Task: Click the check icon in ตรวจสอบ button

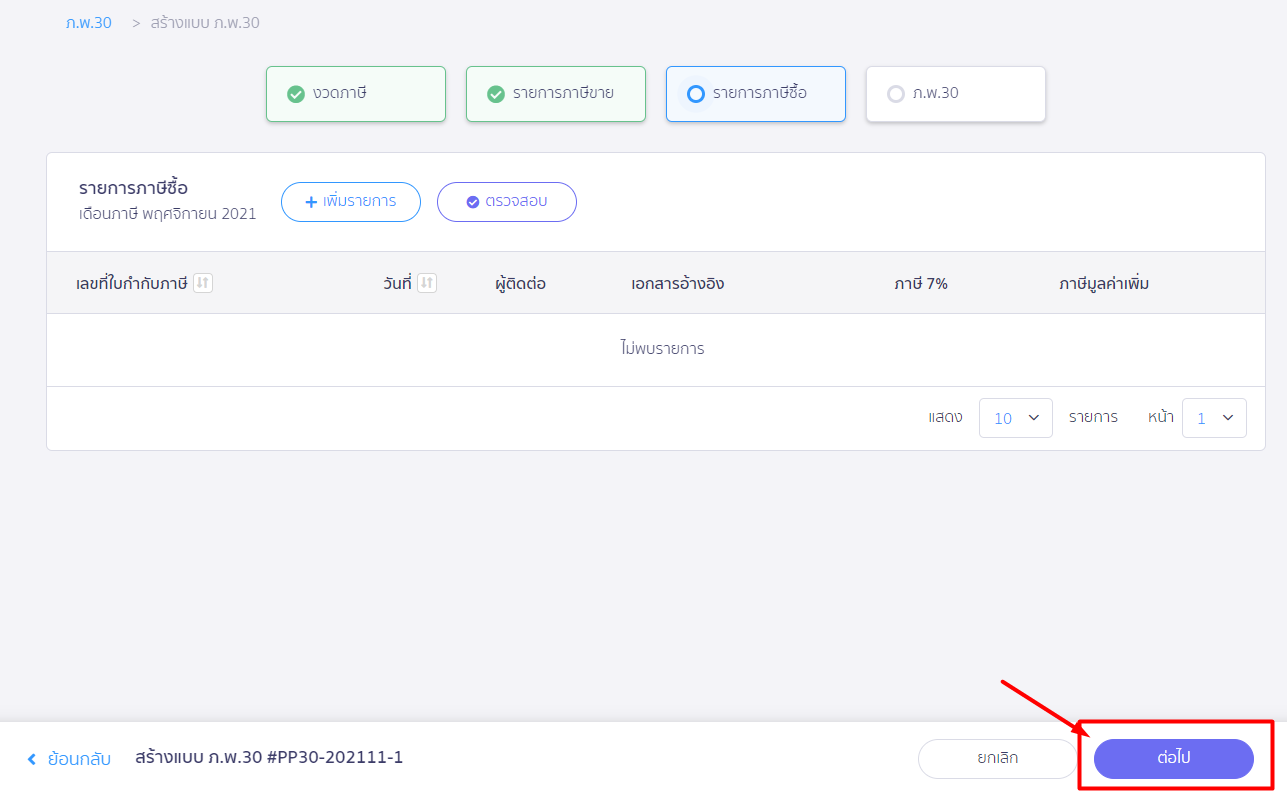Action: tap(473, 202)
